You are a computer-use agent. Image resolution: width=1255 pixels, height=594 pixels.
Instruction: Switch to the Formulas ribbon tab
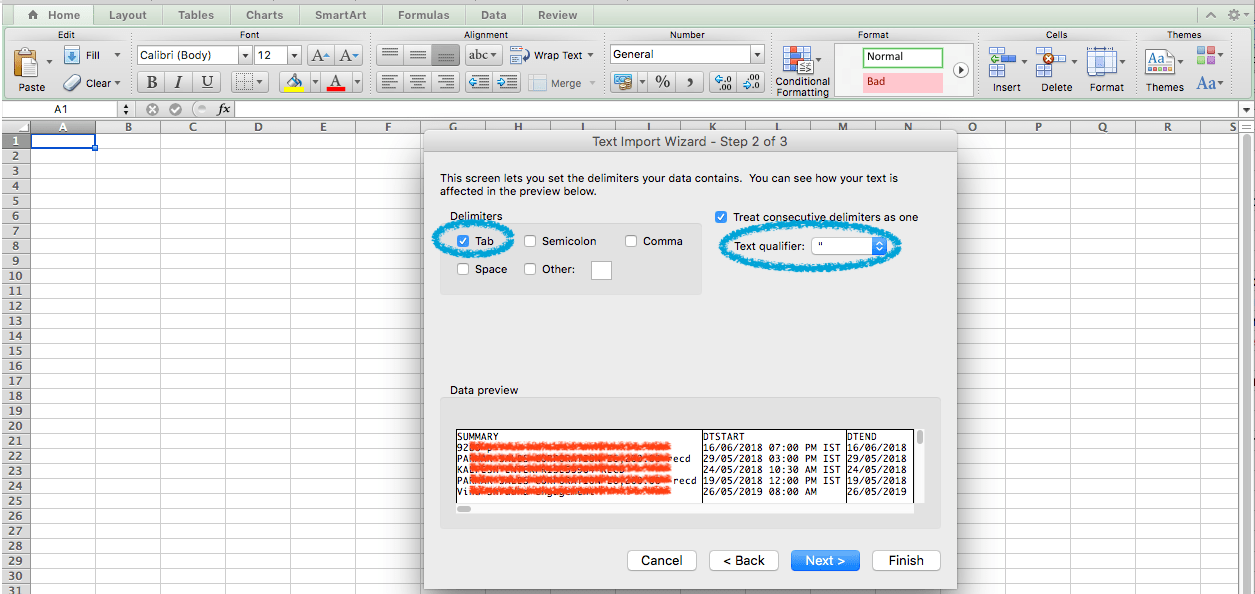[423, 14]
